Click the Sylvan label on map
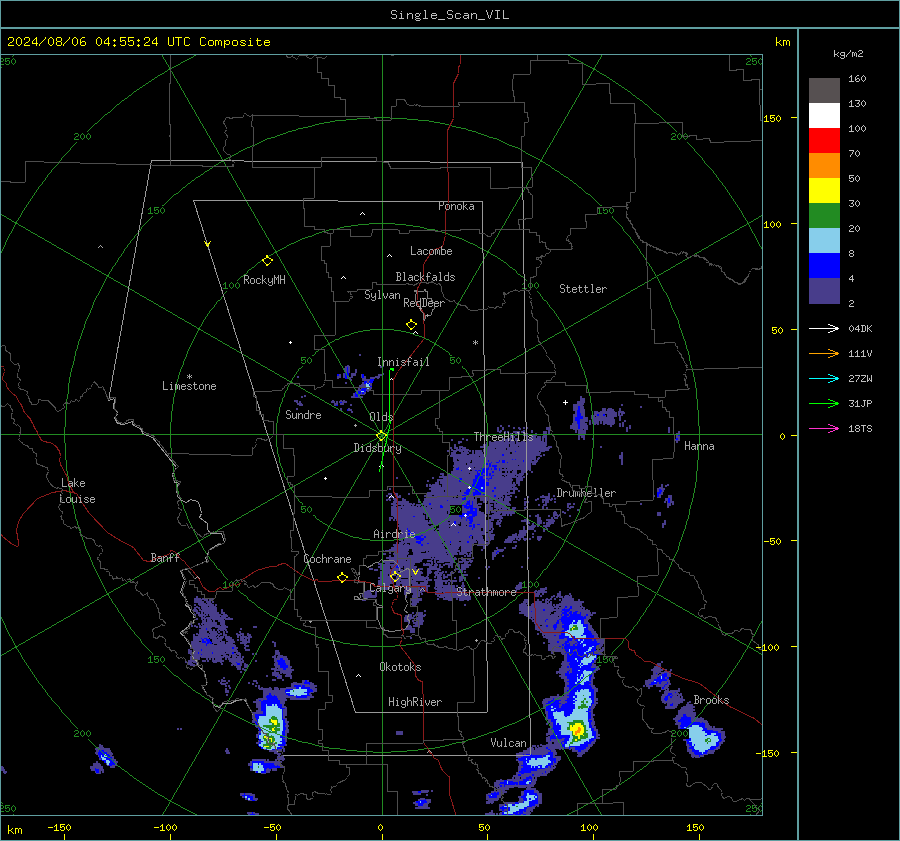This screenshot has width=900, height=841. 382,295
